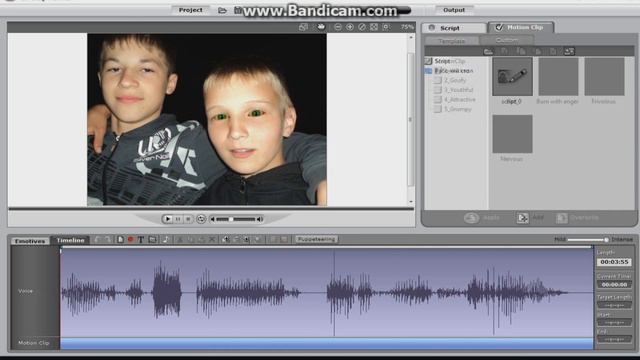Screen dimensions: 640x360
Task: Select the hand pan tool
Action: pyautogui.click(x=321, y=27)
